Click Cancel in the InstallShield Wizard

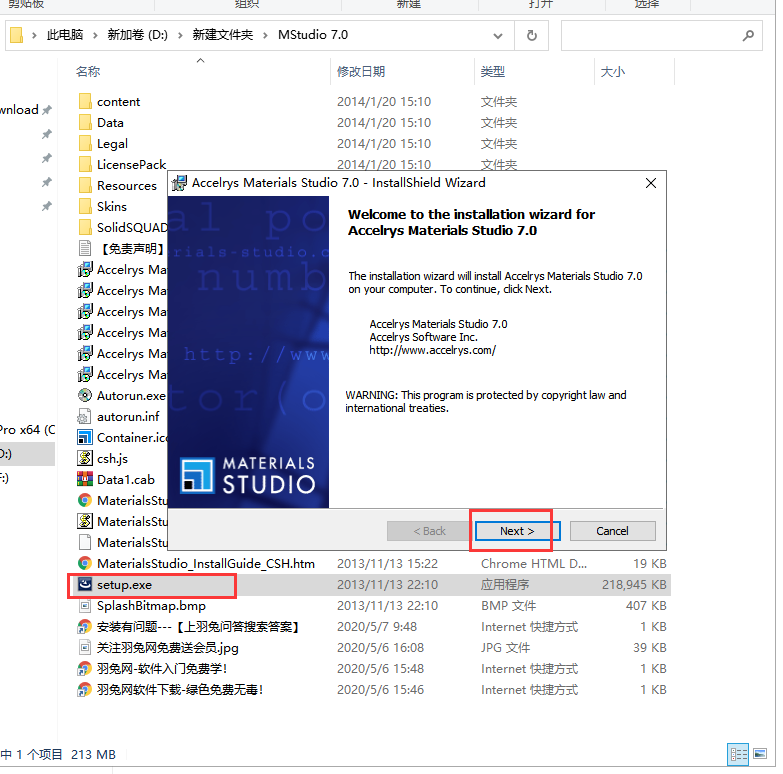[612, 531]
